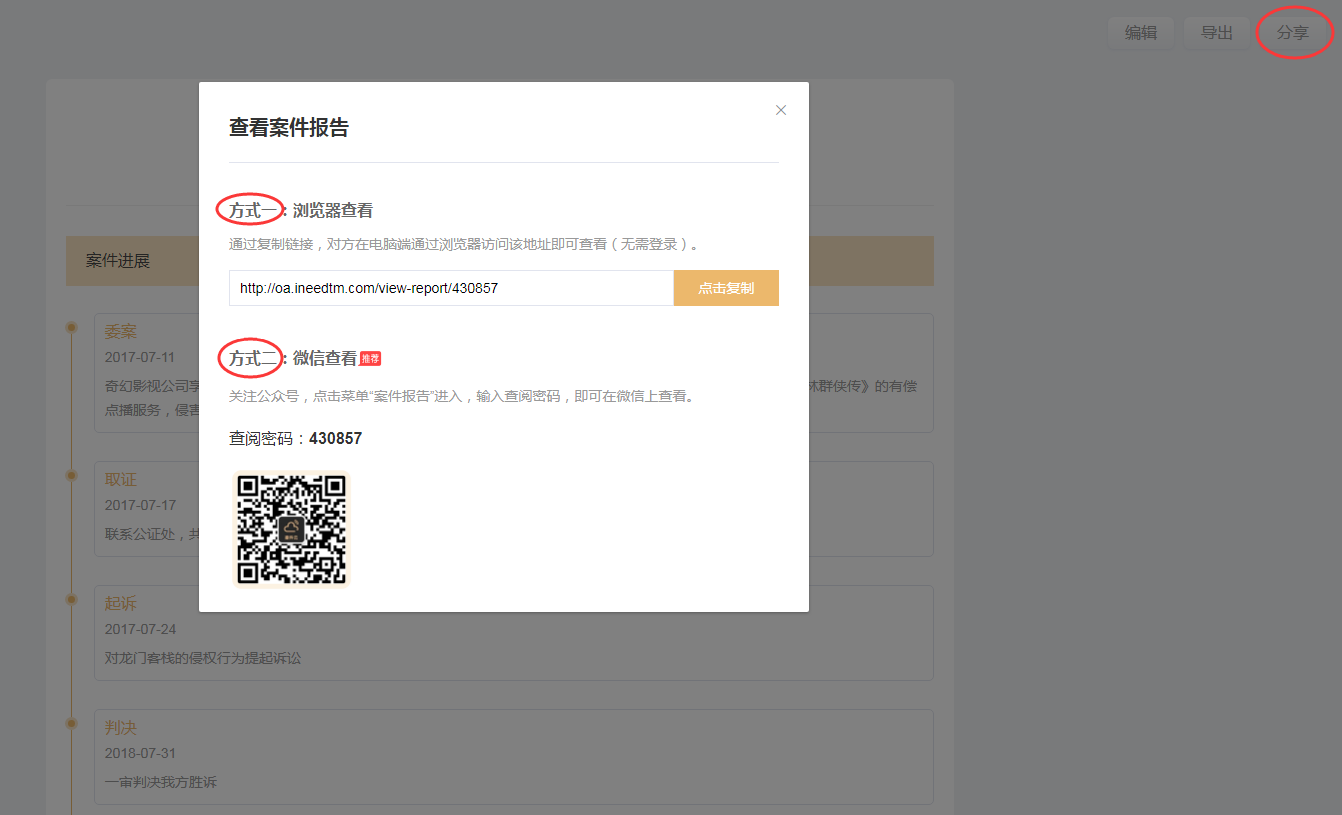Click the circled 方式一 heading
Image resolution: width=1342 pixels, height=815 pixels.
(x=250, y=210)
